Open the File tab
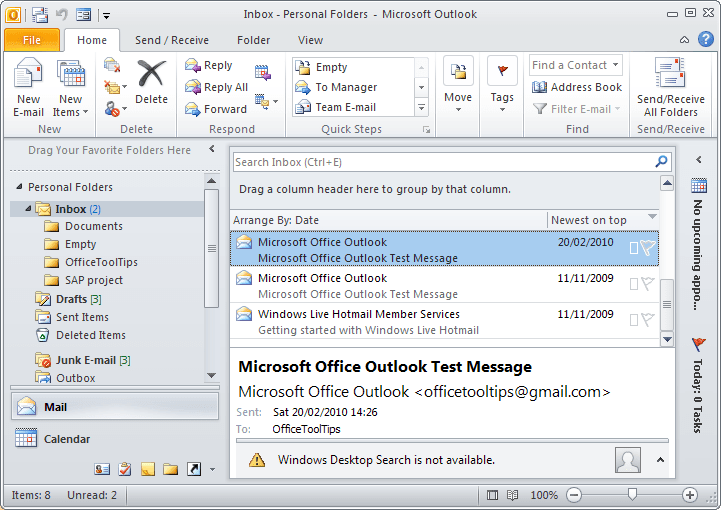This screenshot has width=721, height=510. pyautogui.click(x=32, y=40)
